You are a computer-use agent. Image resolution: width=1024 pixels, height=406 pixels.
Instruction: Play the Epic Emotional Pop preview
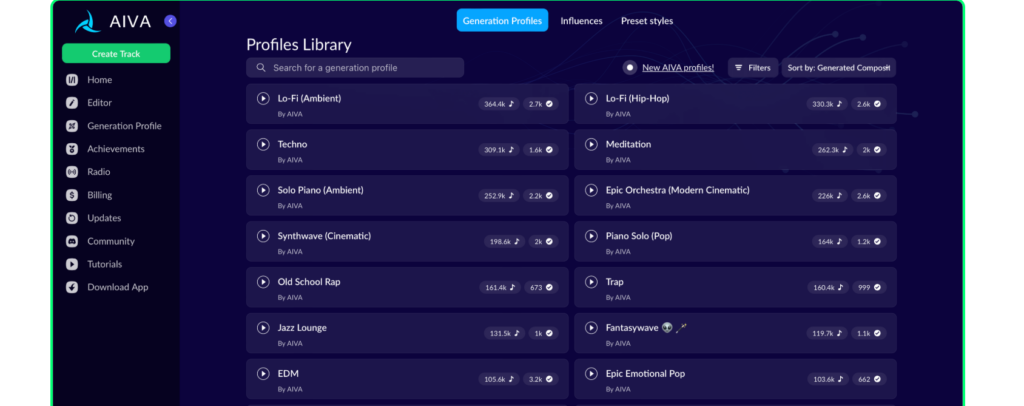pyautogui.click(x=591, y=373)
